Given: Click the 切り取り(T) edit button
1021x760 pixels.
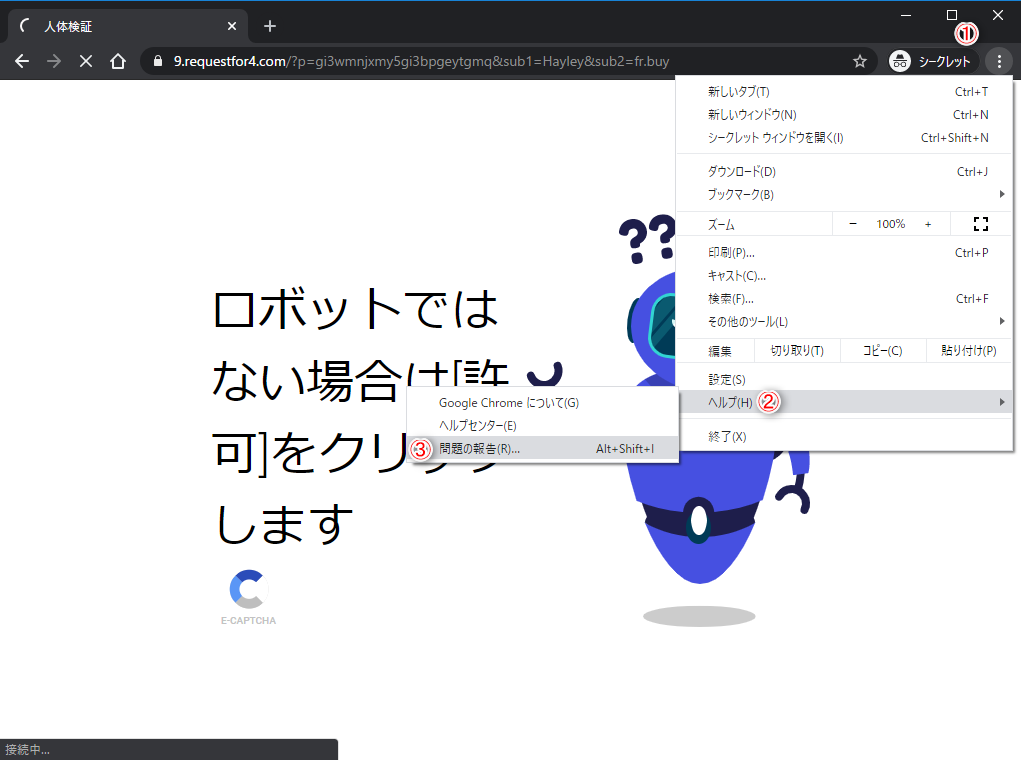Looking at the screenshot, I should tap(796, 350).
